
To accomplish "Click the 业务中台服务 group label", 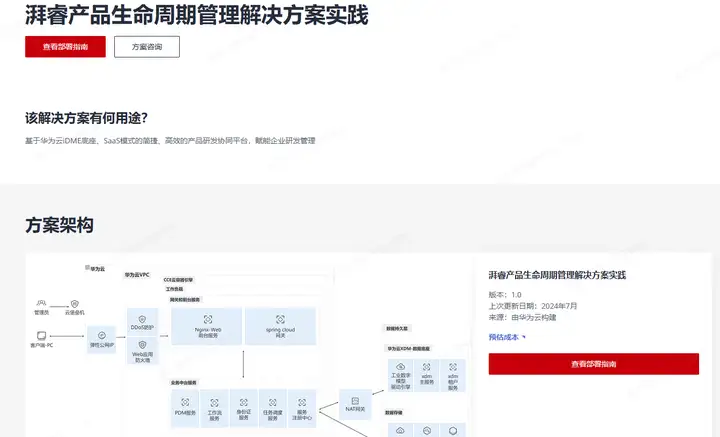I will tap(184, 382).
